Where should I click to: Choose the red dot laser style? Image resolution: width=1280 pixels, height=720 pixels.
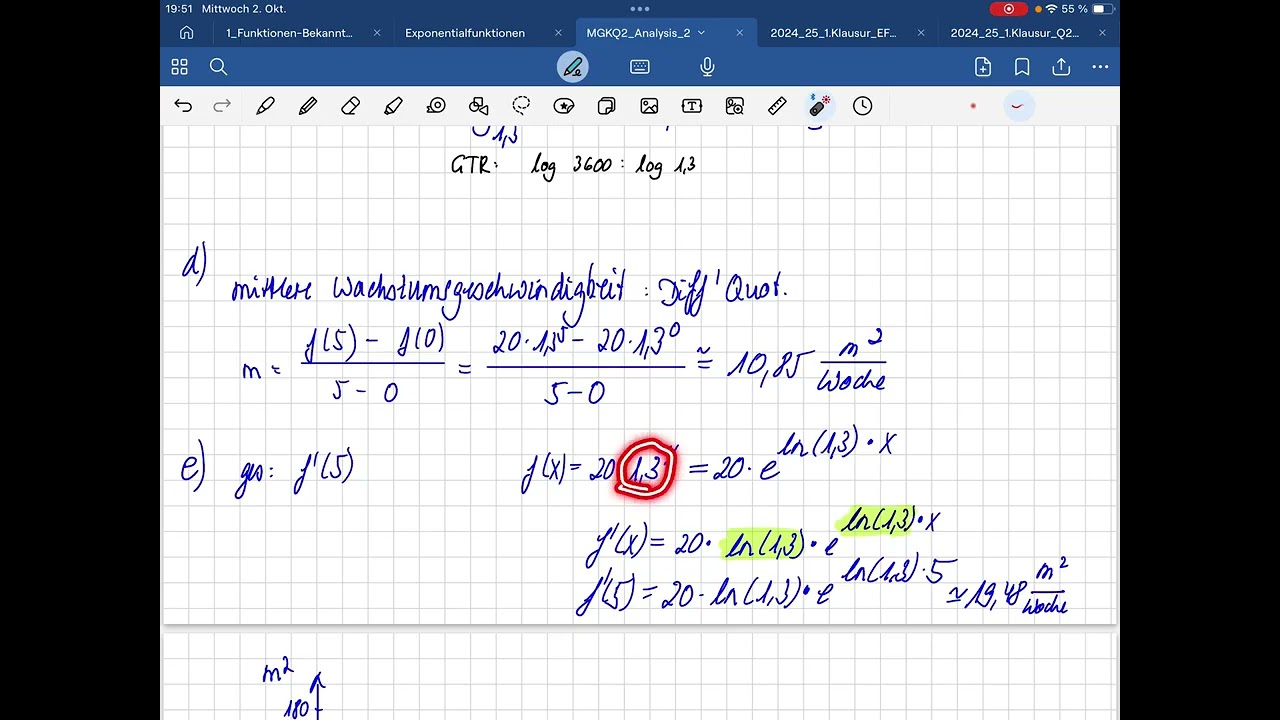tap(973, 106)
